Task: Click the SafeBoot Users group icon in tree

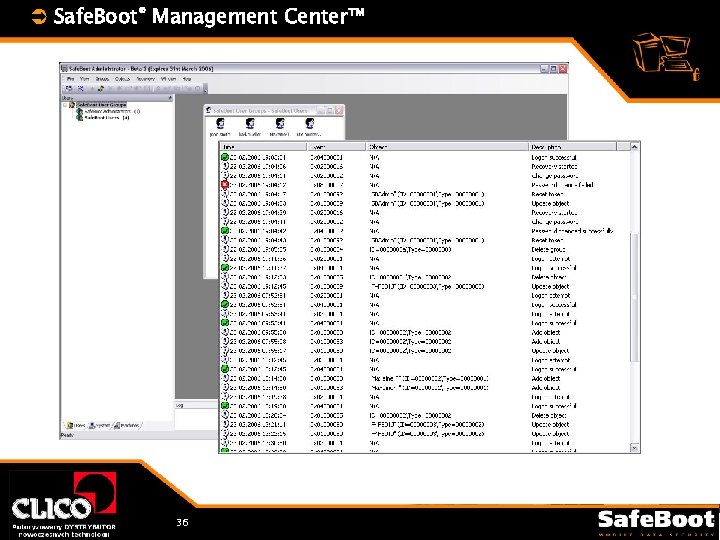Action: pos(80,118)
